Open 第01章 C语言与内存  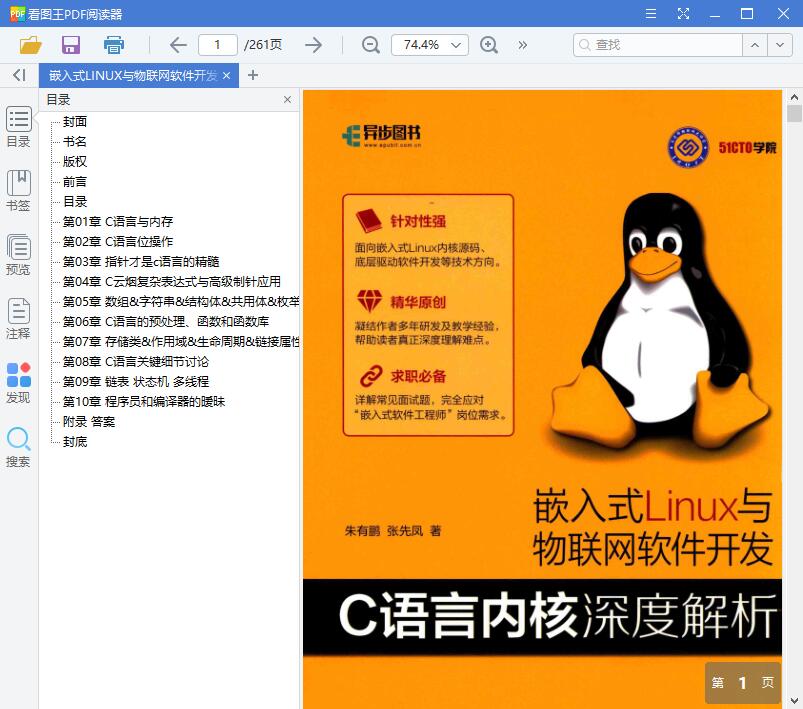[x=118, y=221]
